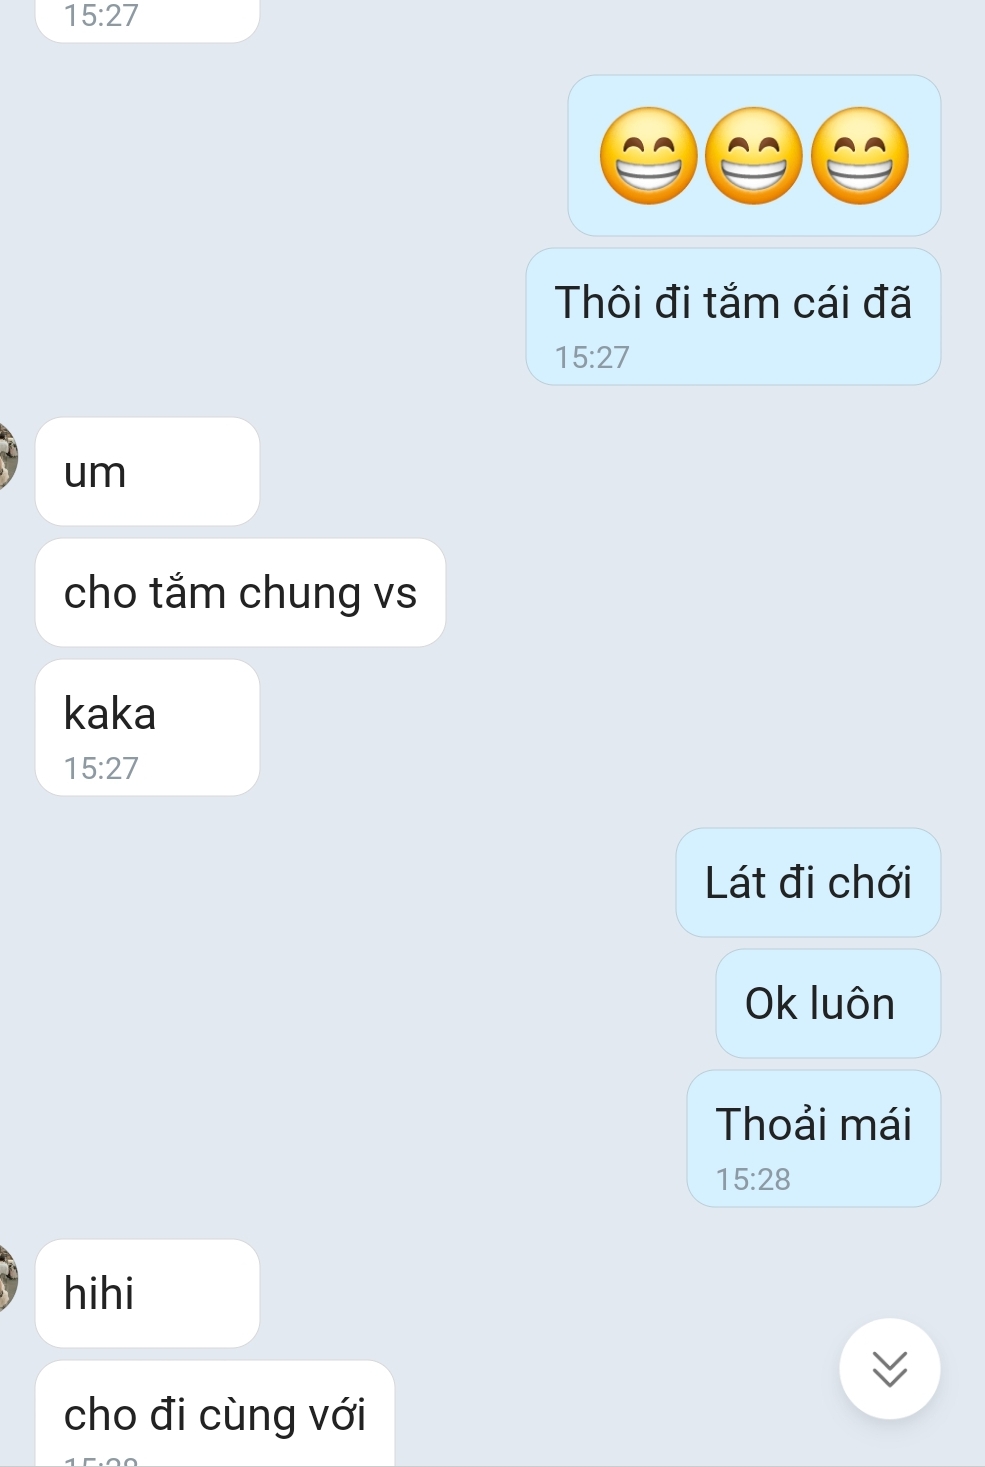The height and width of the screenshot is (1467, 985).
Task: Tap the "Ok luôn" message bubble
Action: pyautogui.click(x=828, y=1003)
